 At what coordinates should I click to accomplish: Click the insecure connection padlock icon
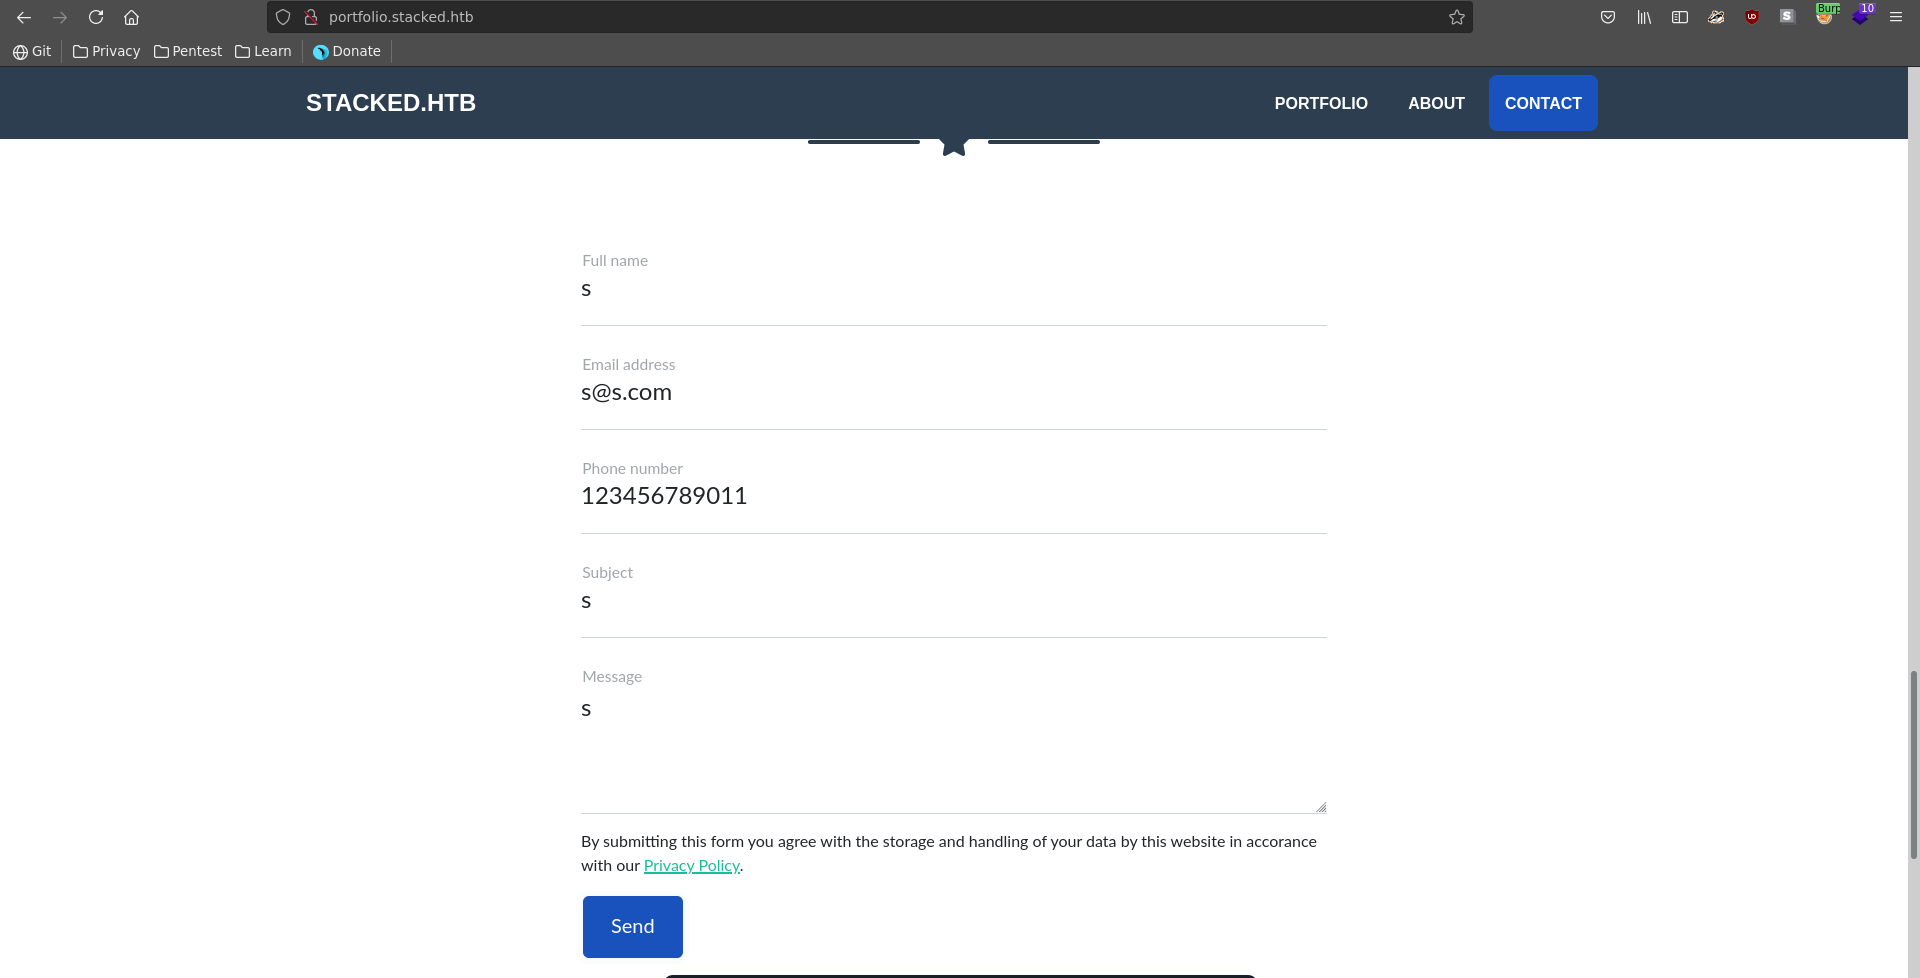click(311, 17)
